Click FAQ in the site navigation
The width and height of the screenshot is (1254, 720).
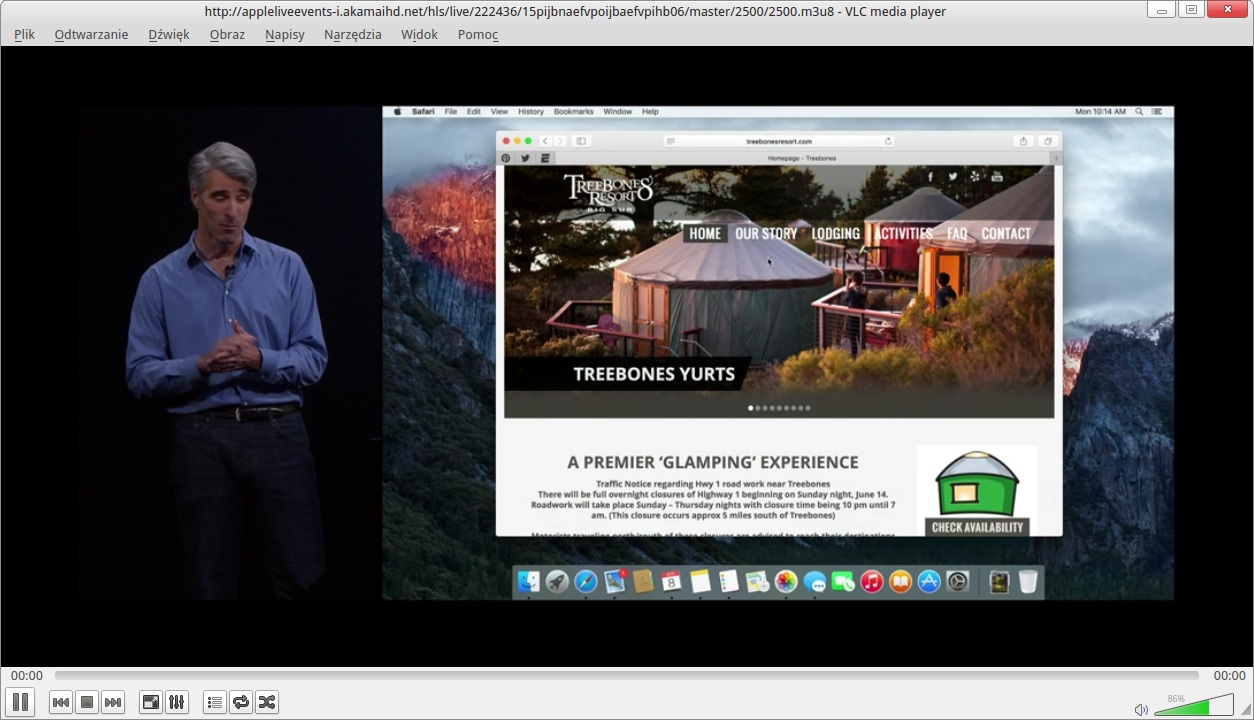point(957,233)
